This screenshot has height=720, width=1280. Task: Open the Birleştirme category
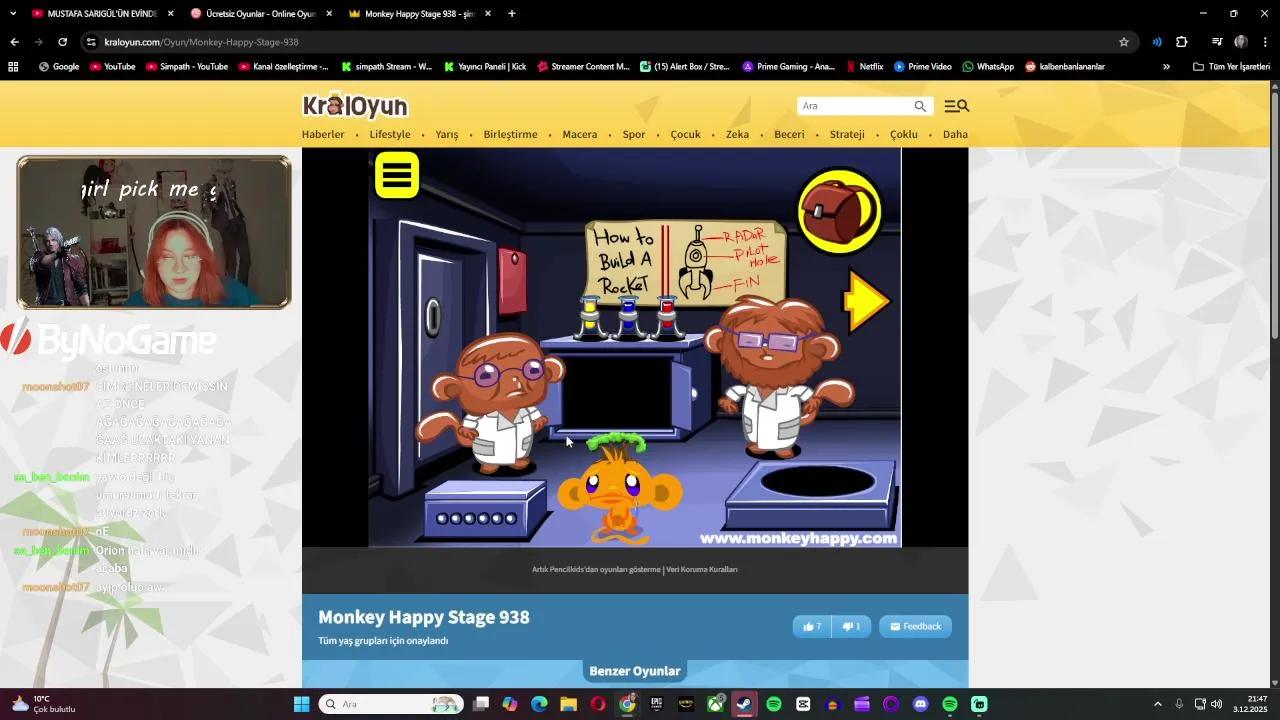[510, 134]
